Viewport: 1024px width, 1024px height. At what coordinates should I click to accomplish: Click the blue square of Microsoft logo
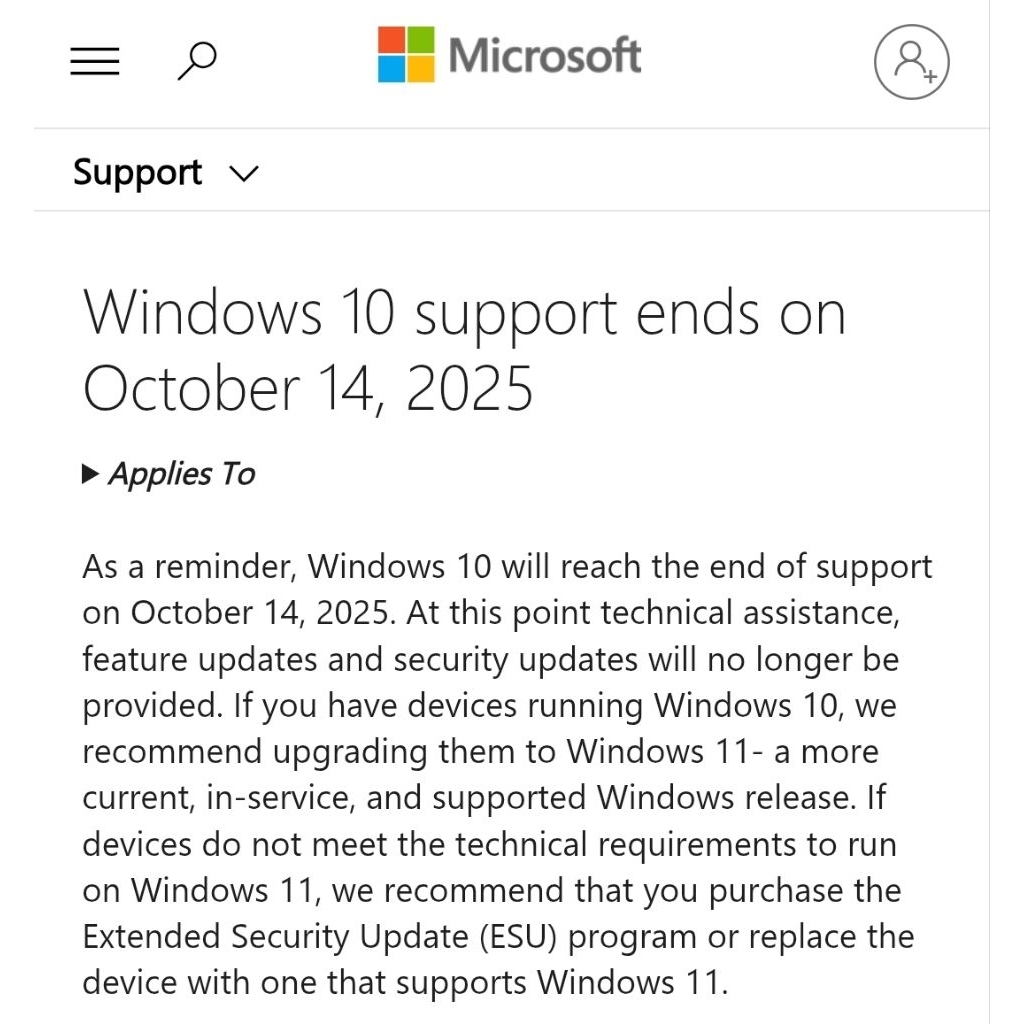391,69
